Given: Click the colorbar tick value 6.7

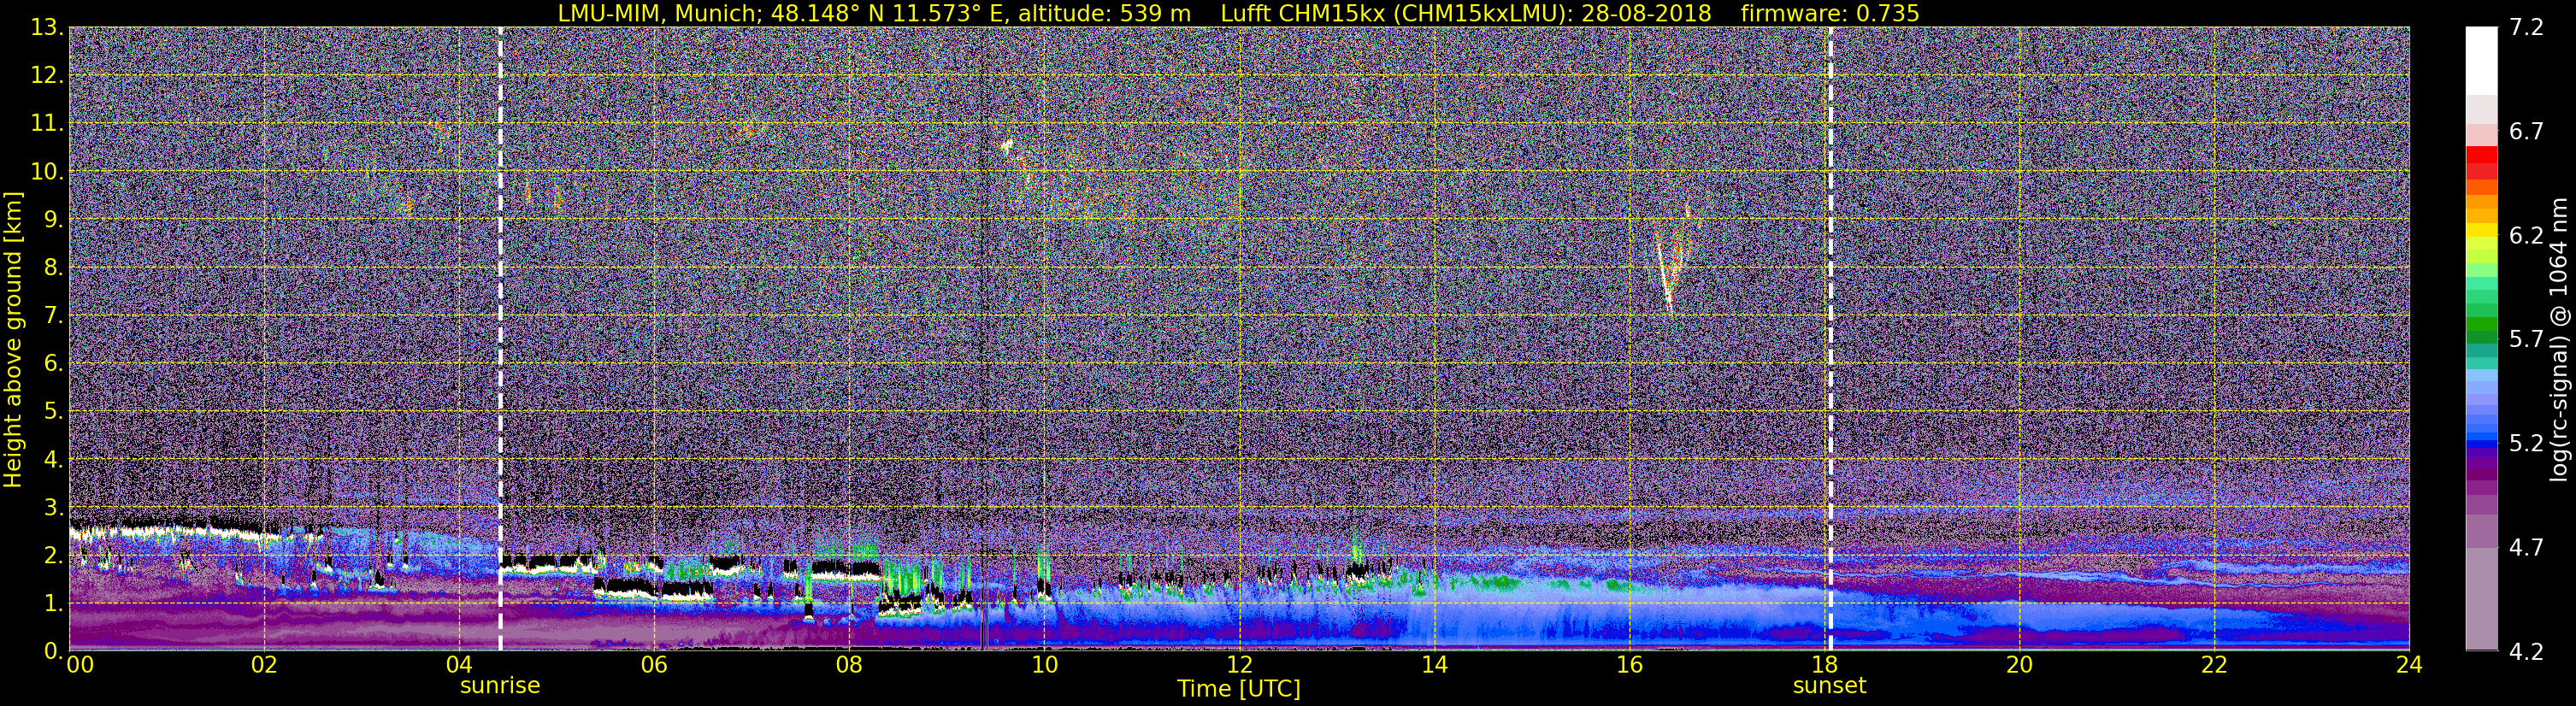Looking at the screenshot, I should click(x=2526, y=131).
